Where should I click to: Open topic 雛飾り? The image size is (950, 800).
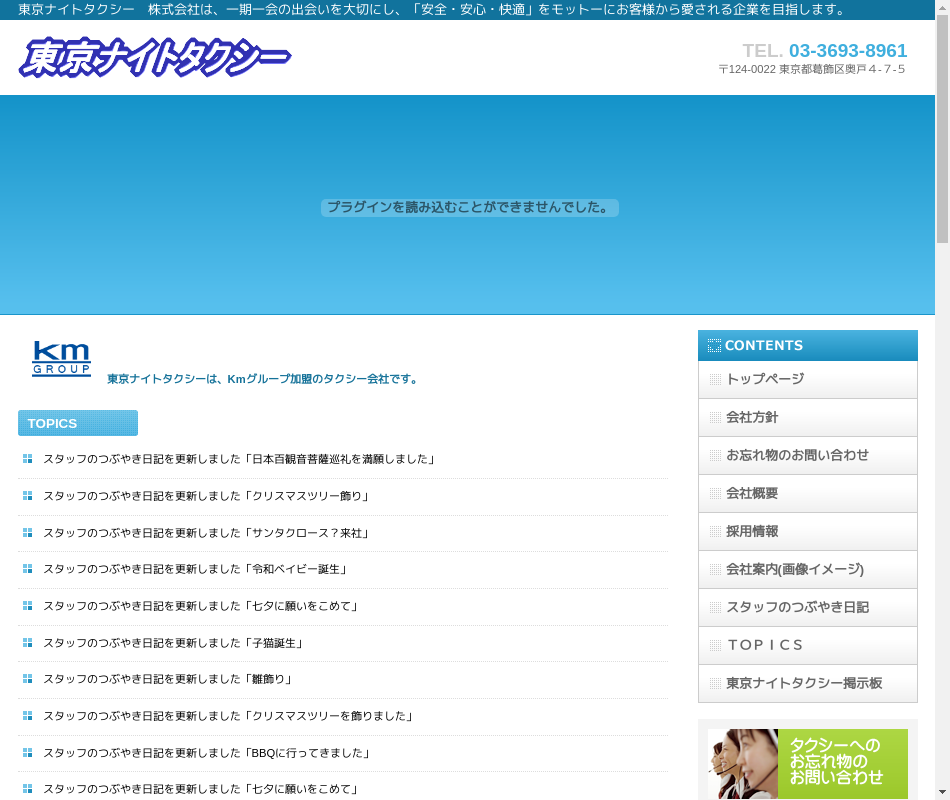click(168, 679)
